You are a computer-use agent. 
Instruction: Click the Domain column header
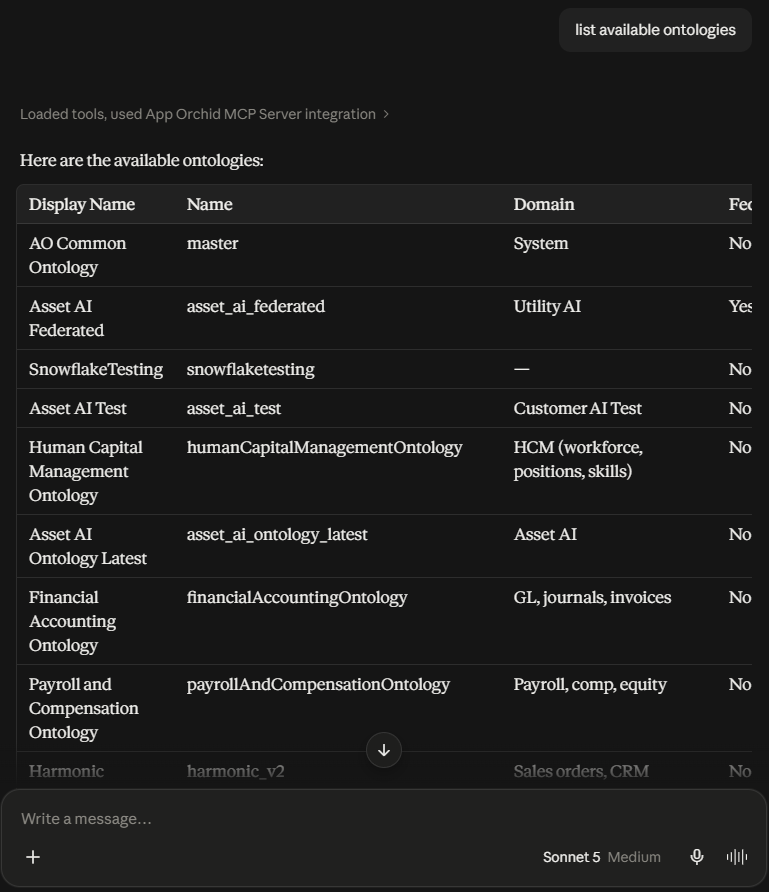pyautogui.click(x=544, y=204)
